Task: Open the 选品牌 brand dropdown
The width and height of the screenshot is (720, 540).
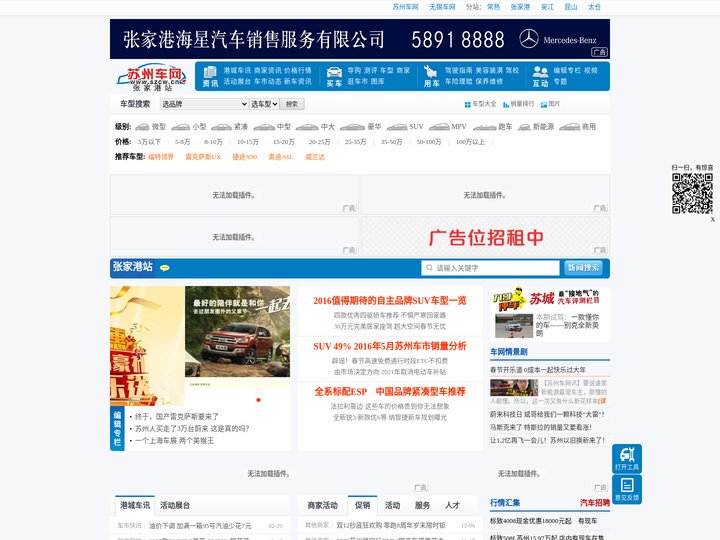Action: coord(204,104)
